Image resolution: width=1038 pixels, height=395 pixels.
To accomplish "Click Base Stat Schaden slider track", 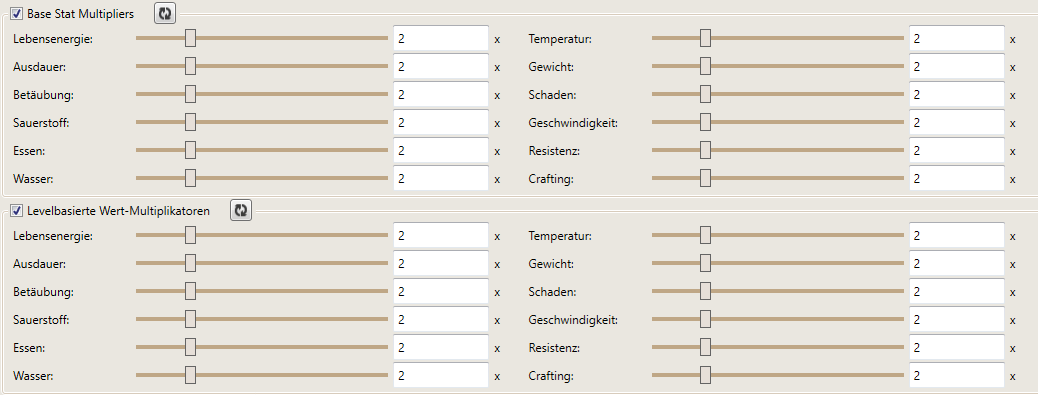I will [778, 95].
